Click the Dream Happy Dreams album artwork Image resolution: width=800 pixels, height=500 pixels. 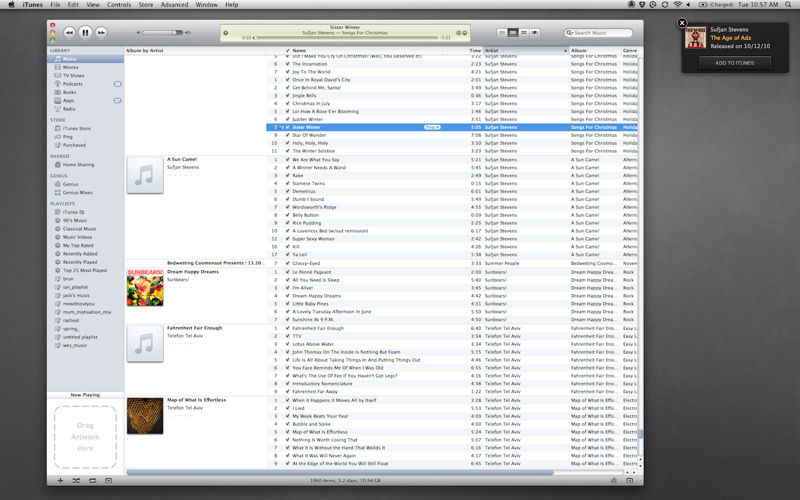[x=145, y=288]
